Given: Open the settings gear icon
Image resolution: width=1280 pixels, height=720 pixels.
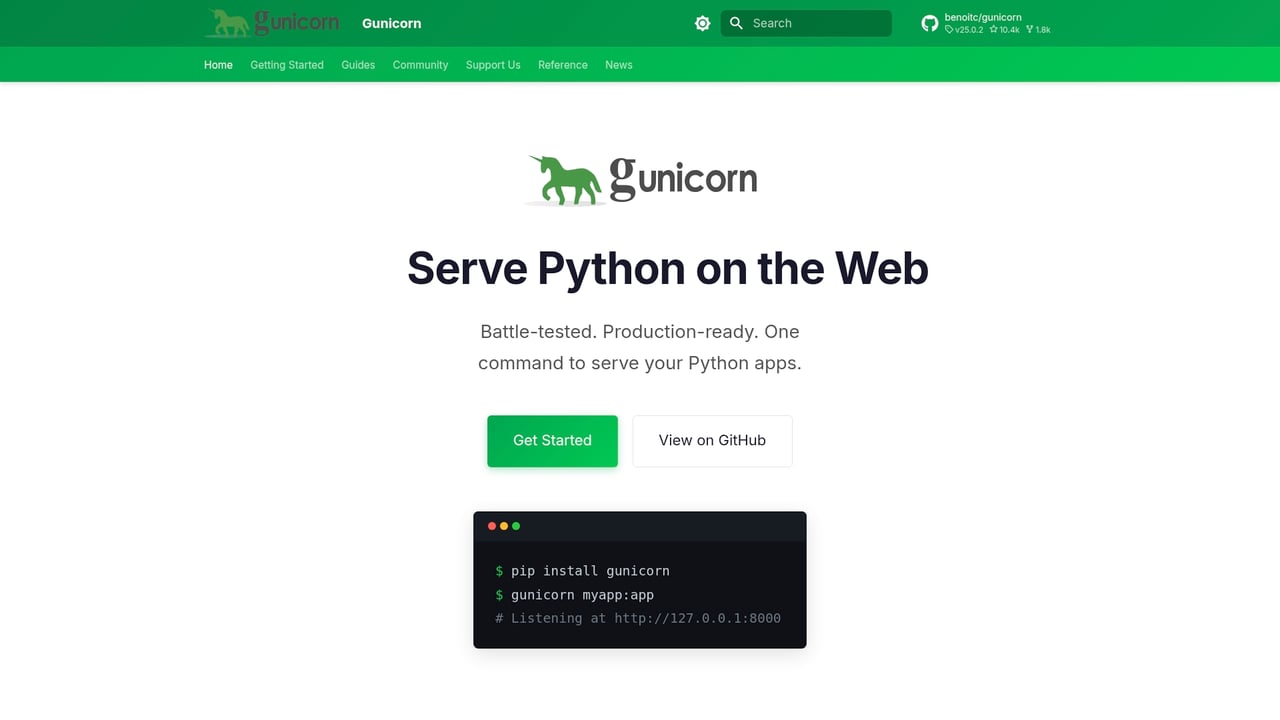Looking at the screenshot, I should [x=702, y=22].
